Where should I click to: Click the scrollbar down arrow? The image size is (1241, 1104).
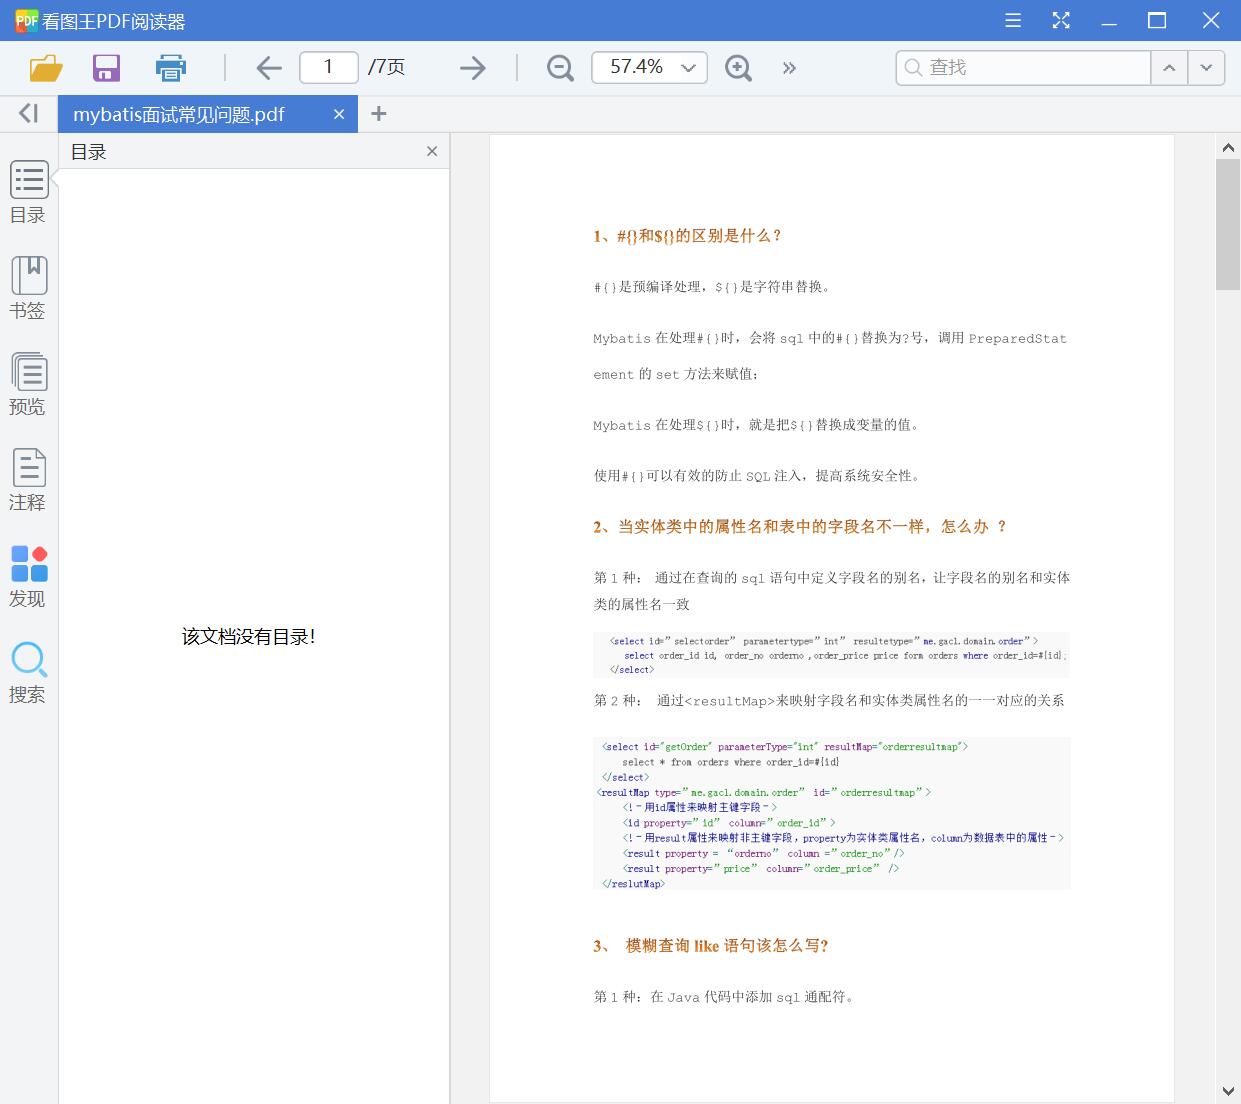[x=1228, y=1091]
